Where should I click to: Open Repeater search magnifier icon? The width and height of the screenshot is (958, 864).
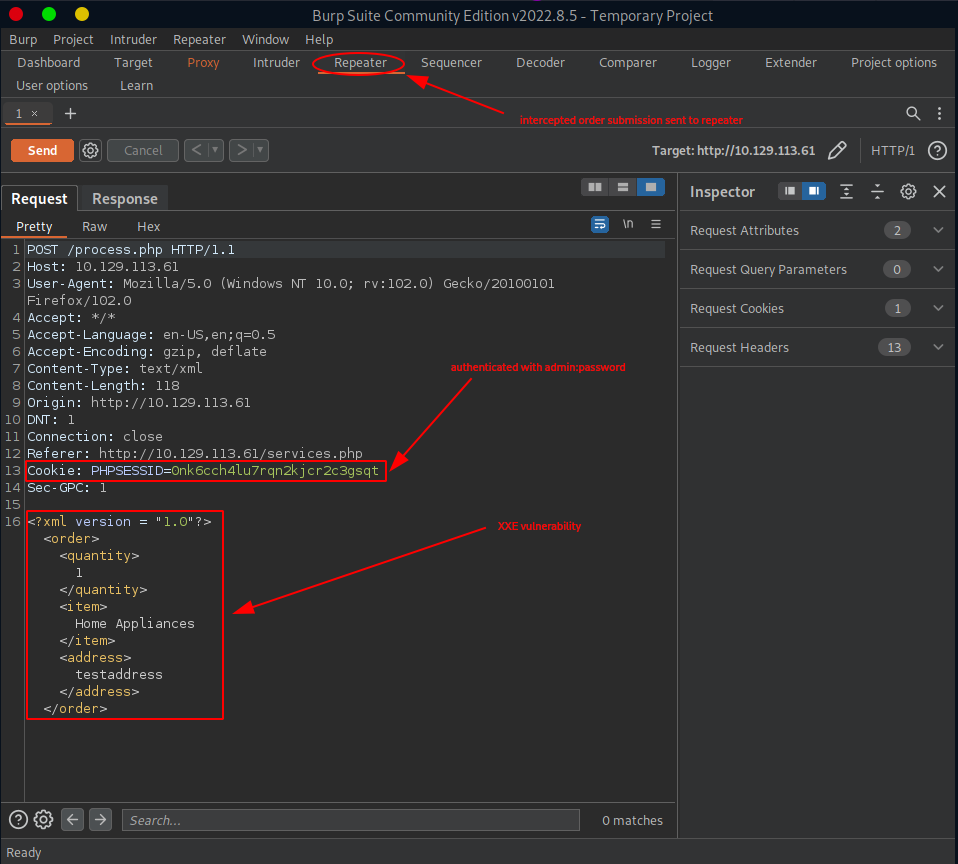[913, 113]
